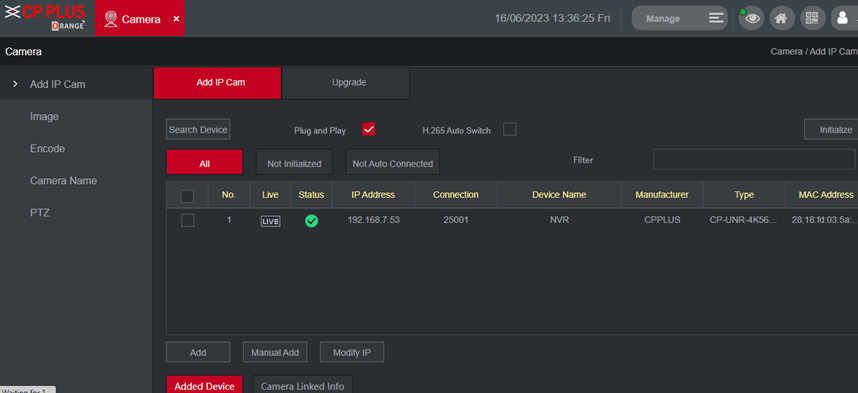Image resolution: width=858 pixels, height=393 pixels.
Task: Open the Image sidebar menu
Action: pyautogui.click(x=44, y=117)
